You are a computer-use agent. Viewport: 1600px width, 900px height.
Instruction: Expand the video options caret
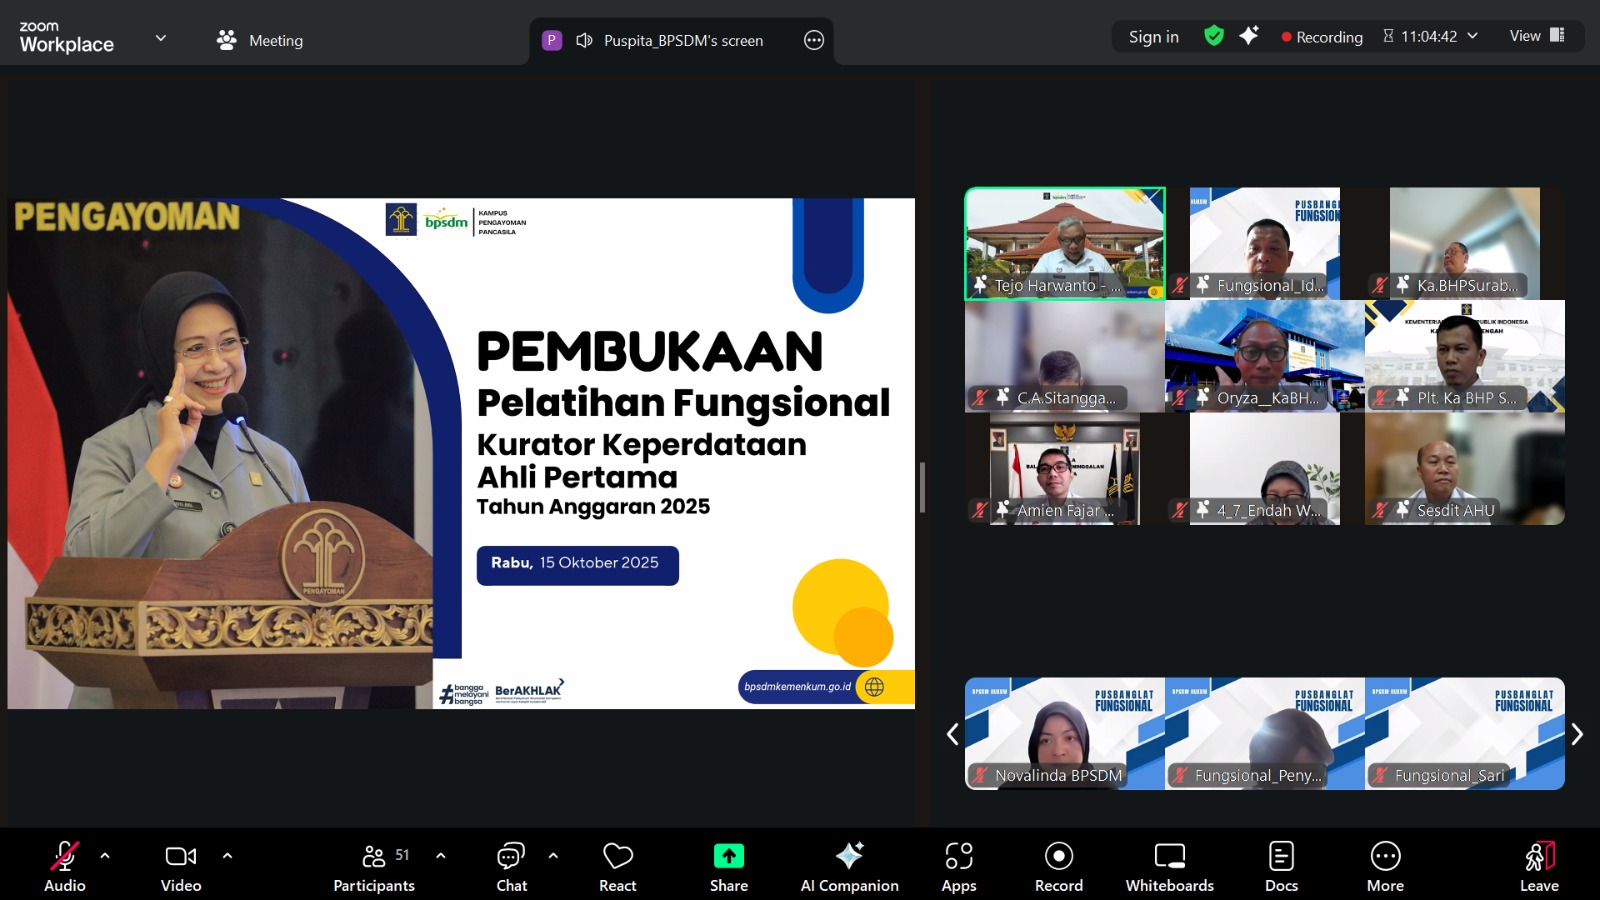pyautogui.click(x=227, y=856)
